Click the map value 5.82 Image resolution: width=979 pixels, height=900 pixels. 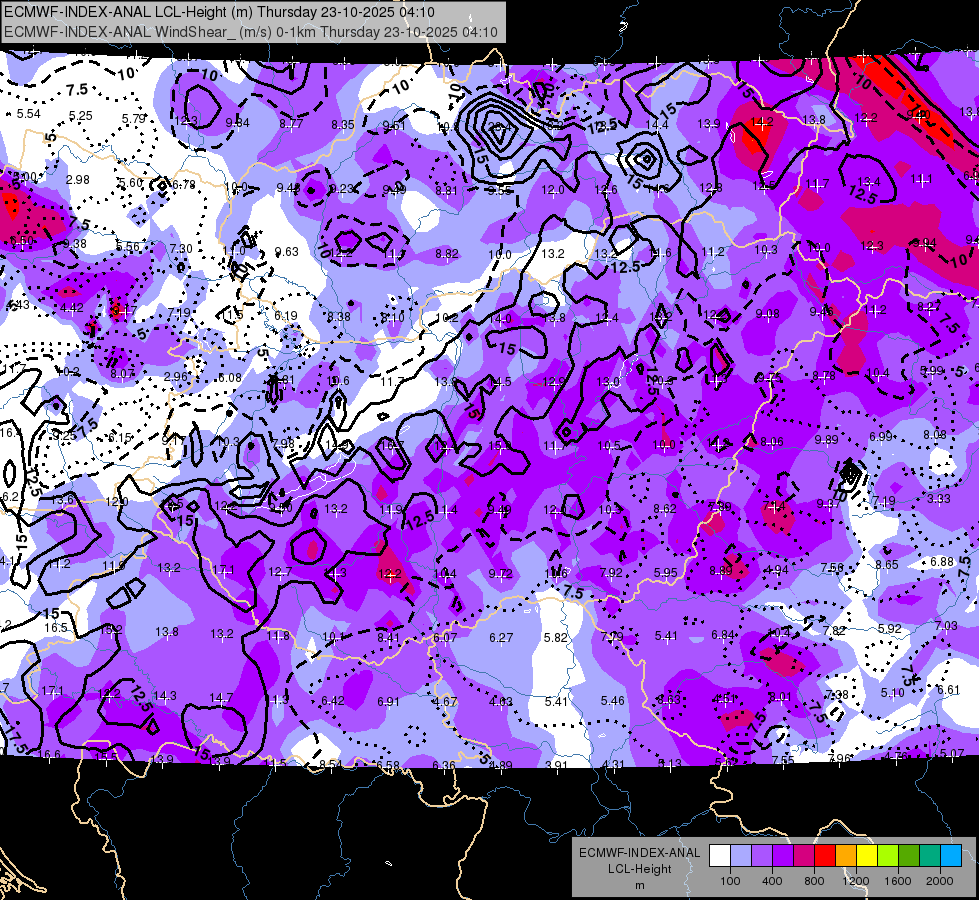pyautogui.click(x=556, y=638)
